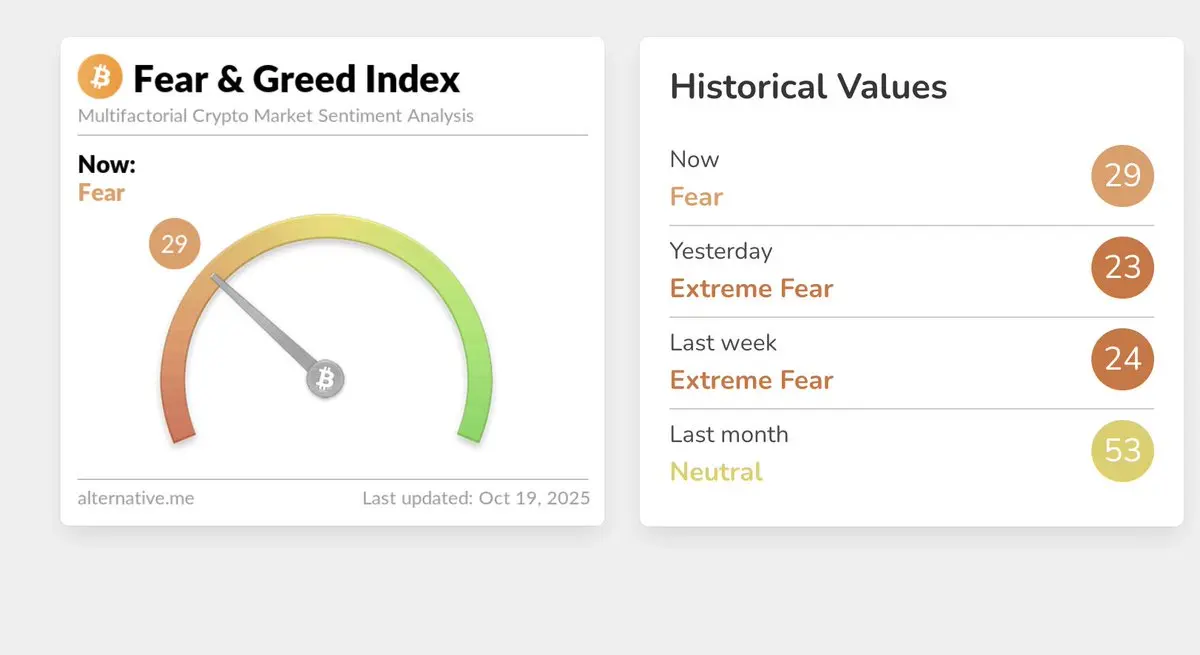This screenshot has height=655, width=1200.
Task: Click the 29 badge on the gauge
Action: [175, 244]
